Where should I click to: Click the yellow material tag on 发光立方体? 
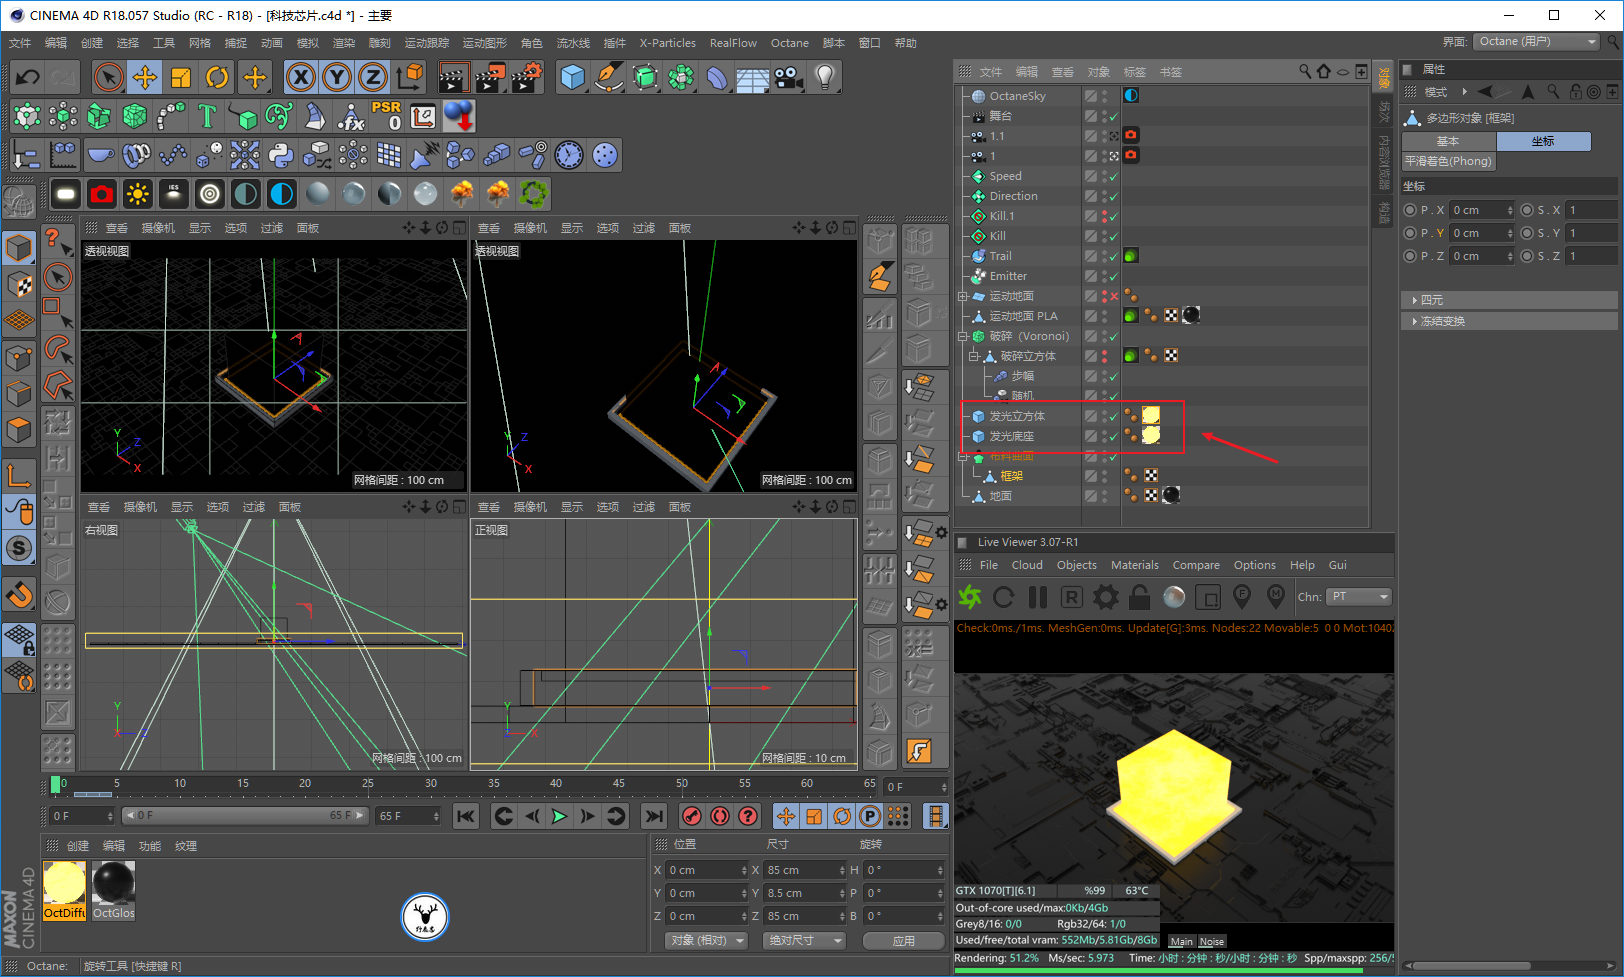[1151, 415]
